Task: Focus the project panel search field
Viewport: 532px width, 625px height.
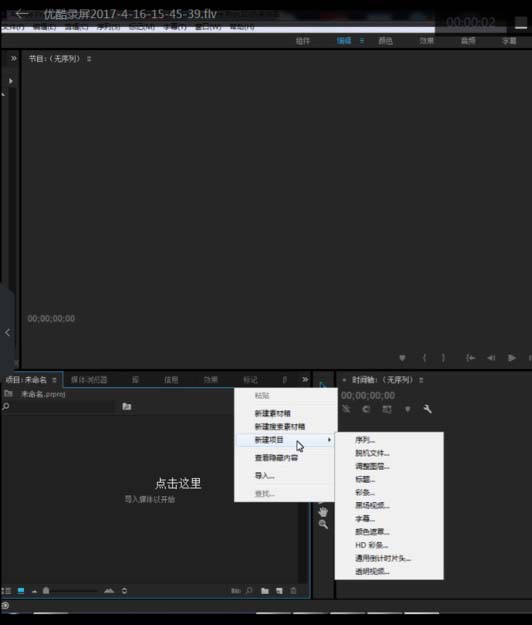Action: click(60, 407)
